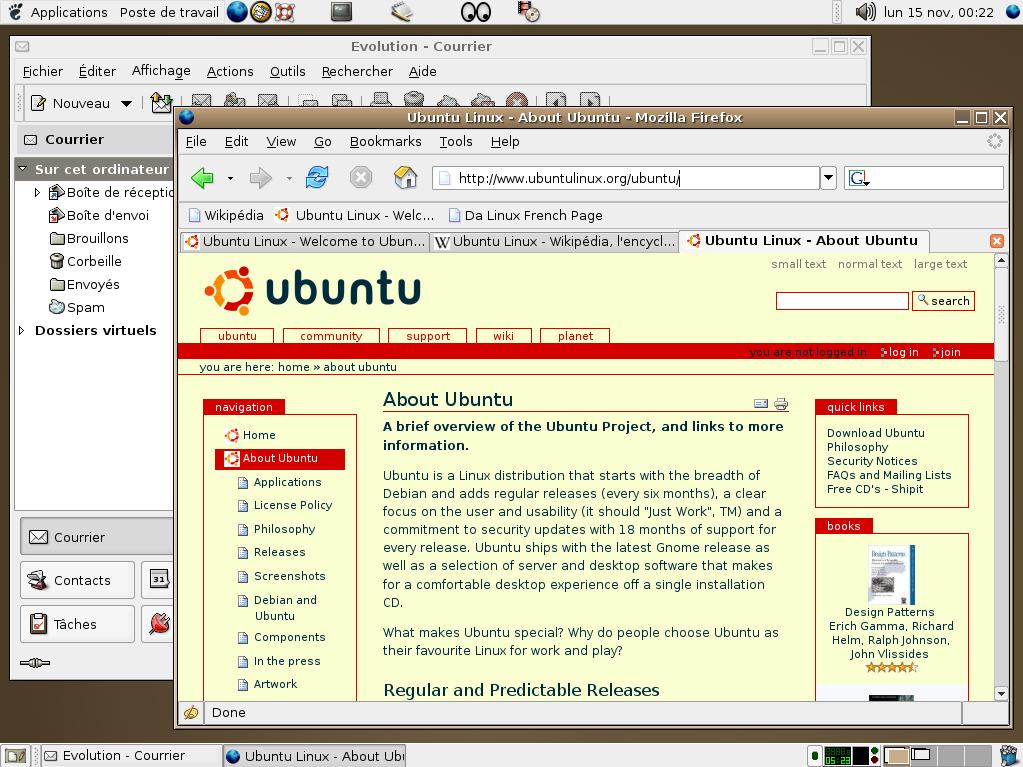The width and height of the screenshot is (1023, 767).
Task: Click the page 'search' button
Action: pyautogui.click(x=943, y=301)
